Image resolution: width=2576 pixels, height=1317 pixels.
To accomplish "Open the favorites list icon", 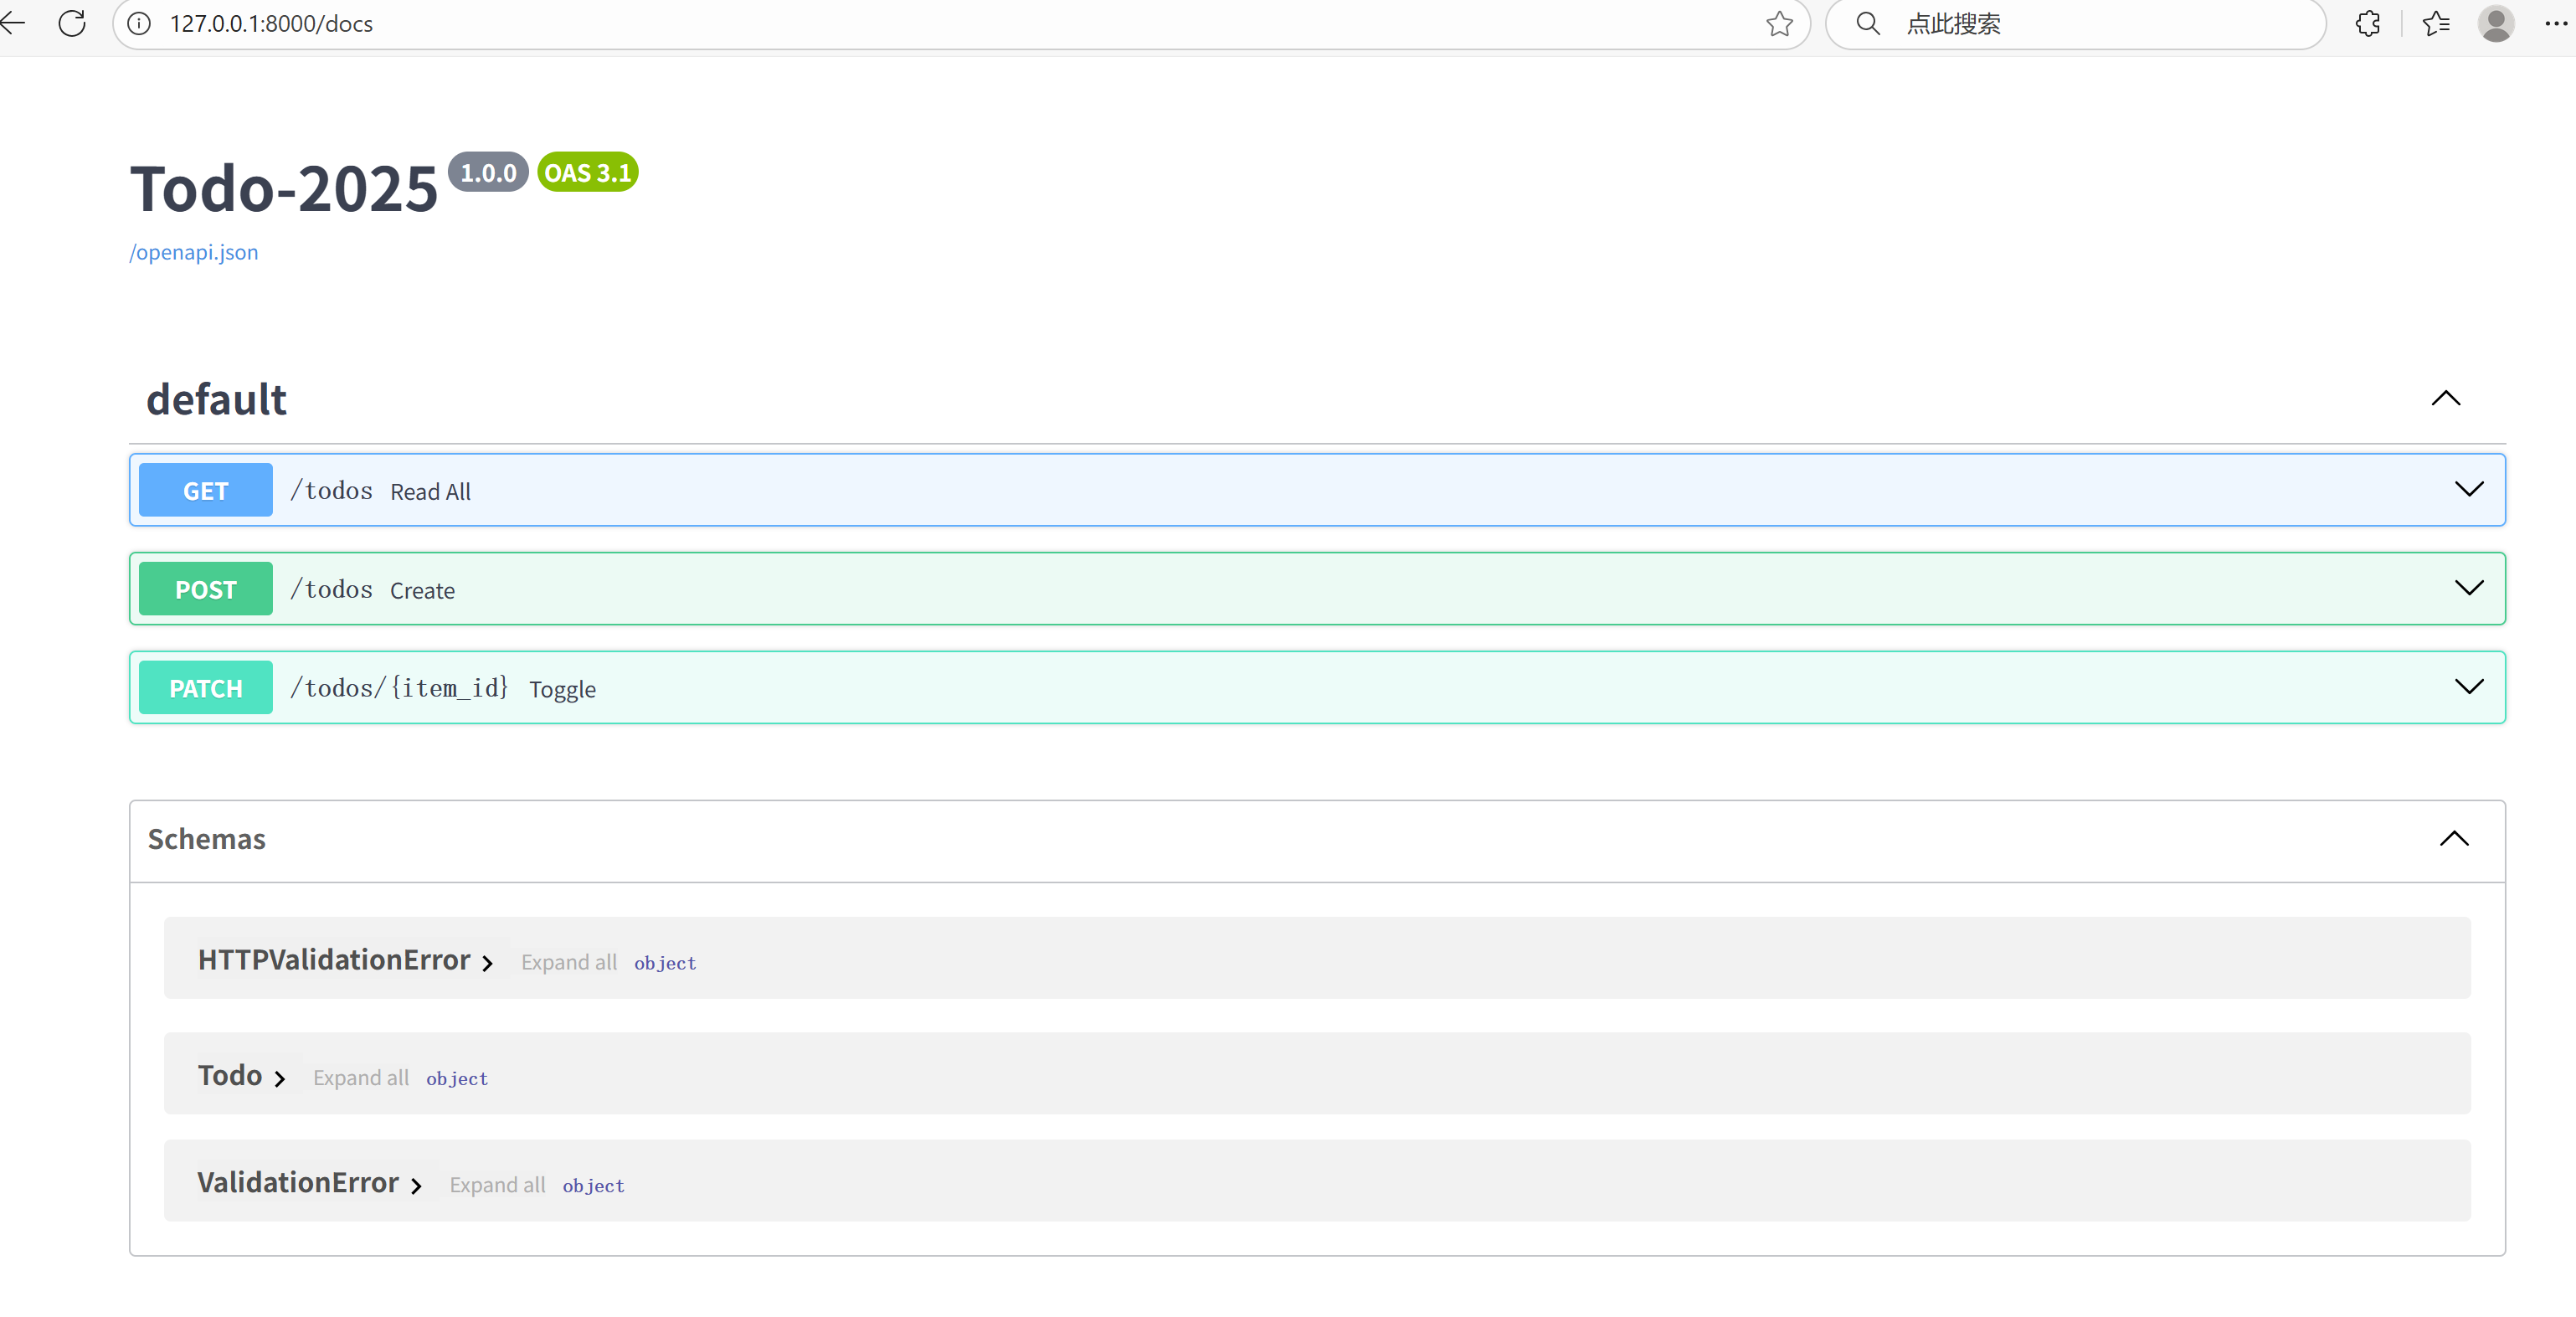I will [2436, 23].
